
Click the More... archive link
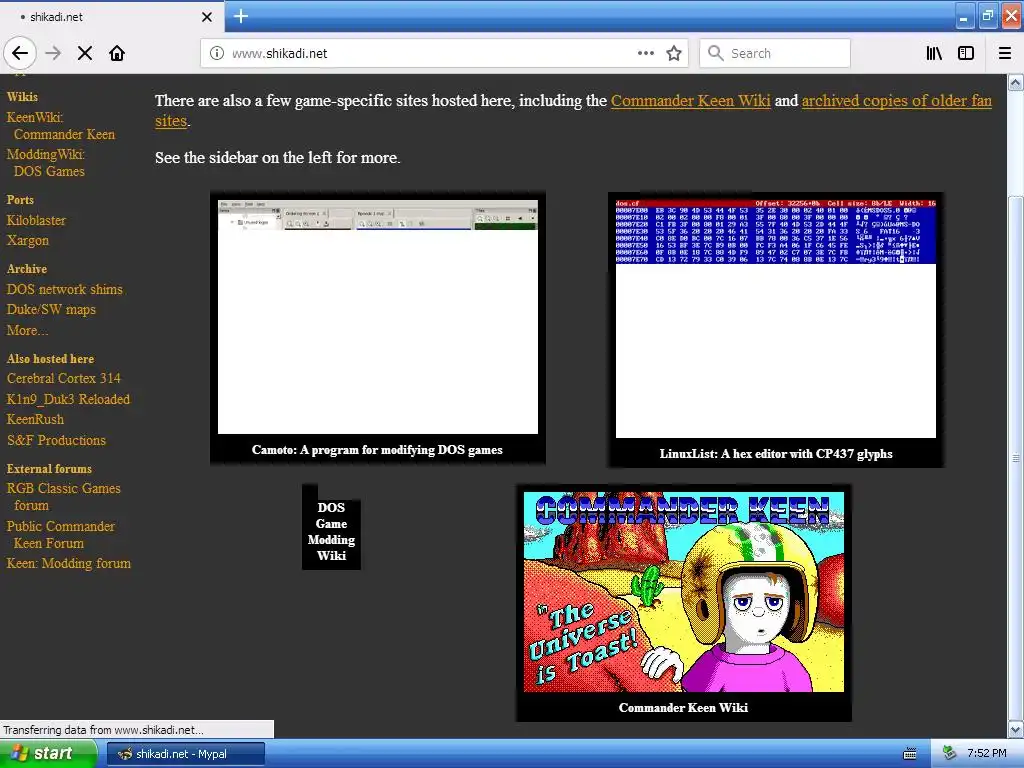(x=27, y=330)
